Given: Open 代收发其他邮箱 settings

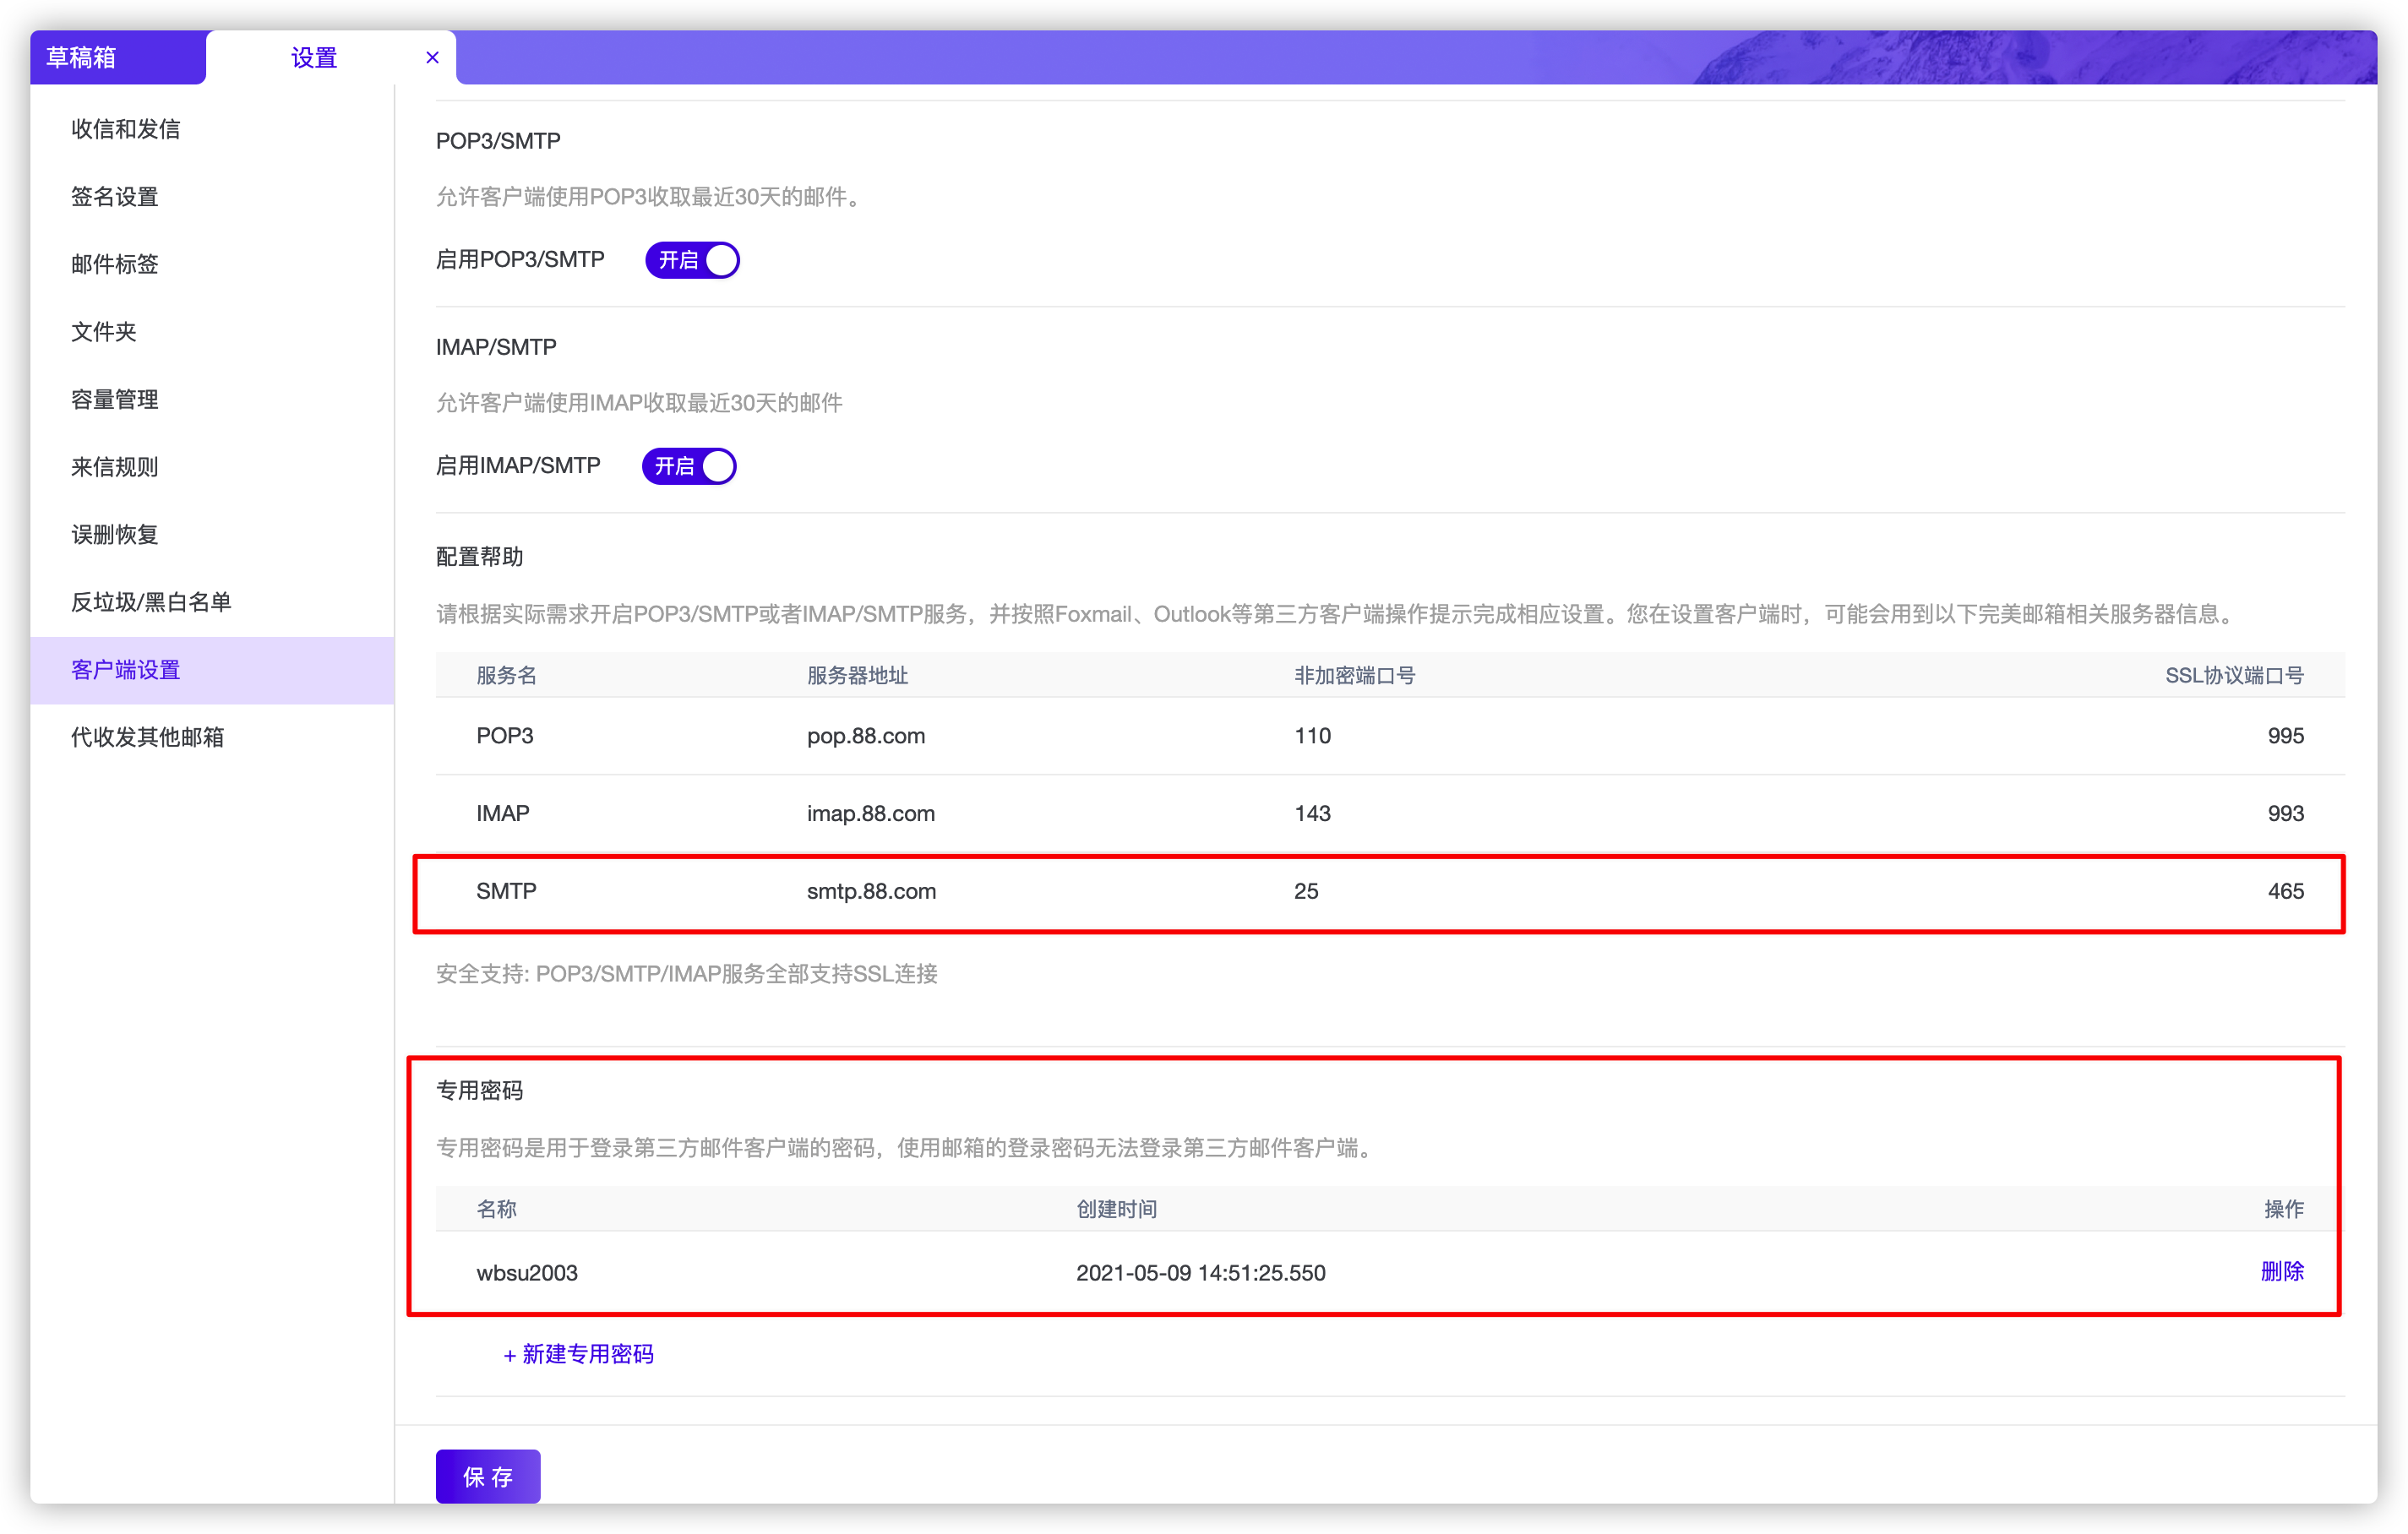Looking at the screenshot, I should [148, 737].
